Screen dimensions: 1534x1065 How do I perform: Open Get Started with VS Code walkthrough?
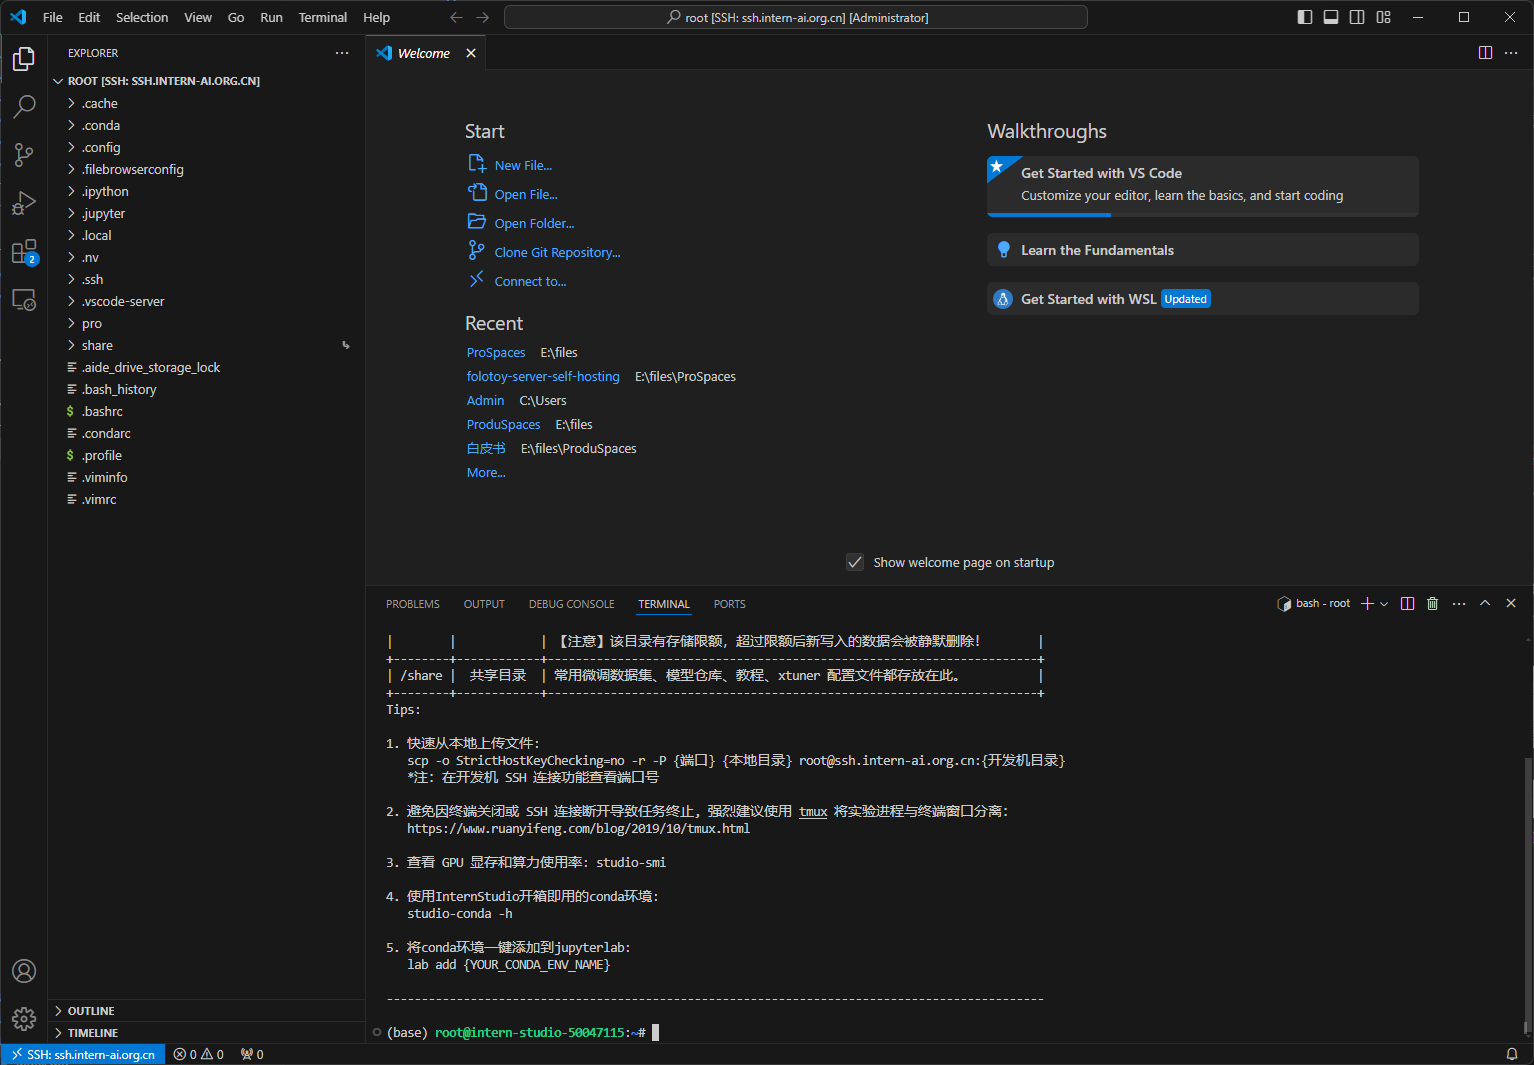(1203, 186)
